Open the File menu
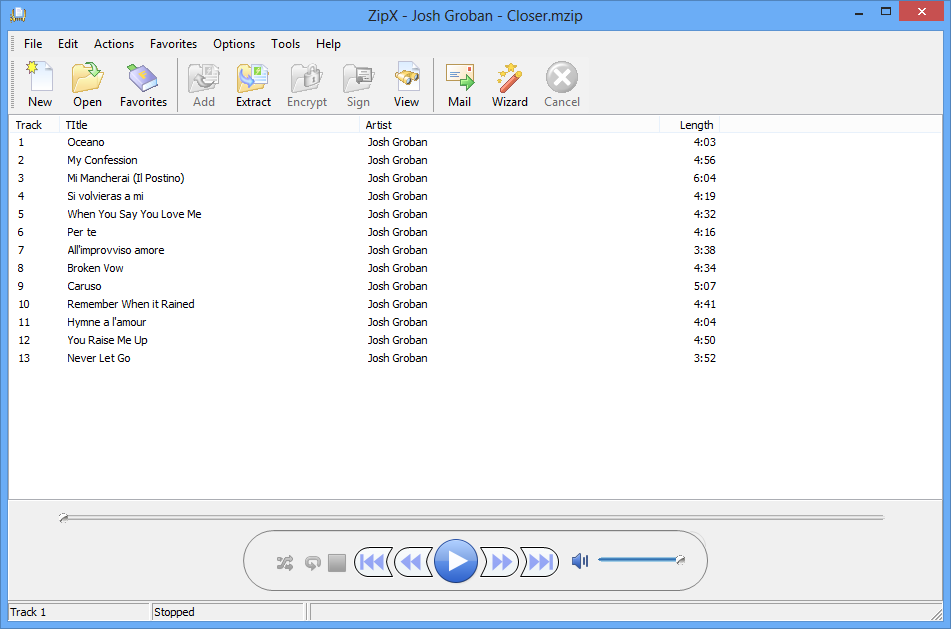The image size is (951, 629). [33, 44]
